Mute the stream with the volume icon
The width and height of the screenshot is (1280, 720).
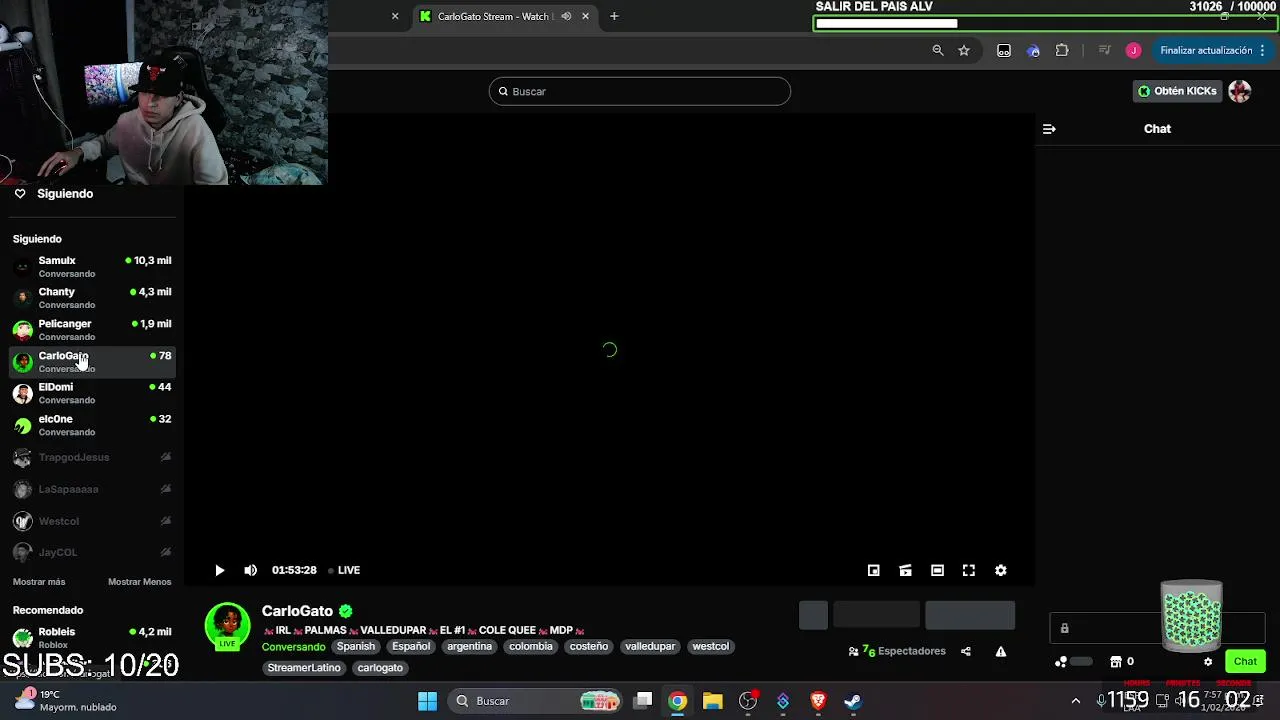point(251,570)
